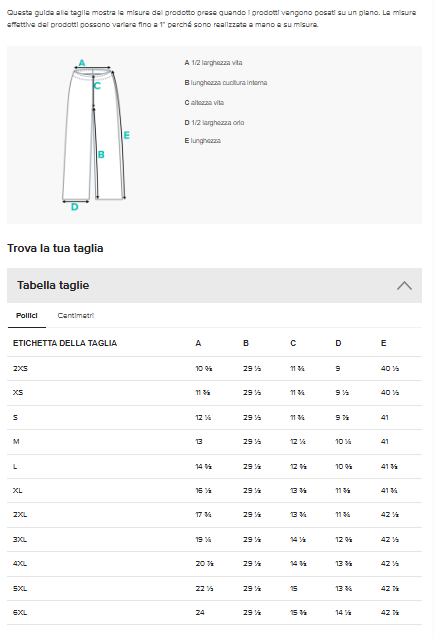The width and height of the screenshot is (434, 639).
Task: Click the teal letter C rise marker
Action: [x=97, y=86]
